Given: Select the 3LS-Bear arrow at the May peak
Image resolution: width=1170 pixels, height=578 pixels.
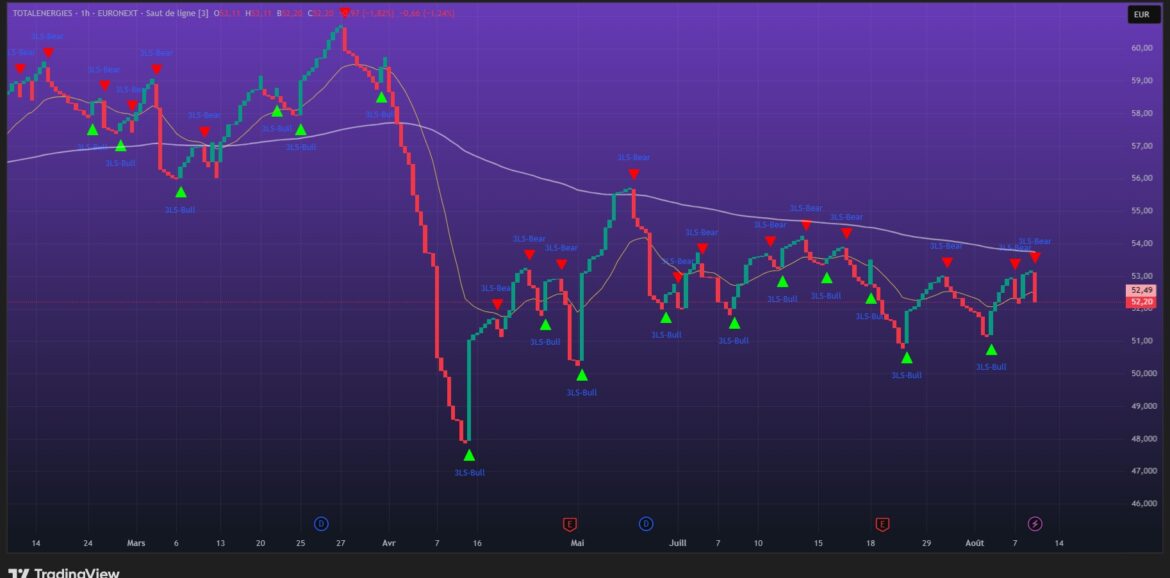Looking at the screenshot, I should click(x=633, y=174).
